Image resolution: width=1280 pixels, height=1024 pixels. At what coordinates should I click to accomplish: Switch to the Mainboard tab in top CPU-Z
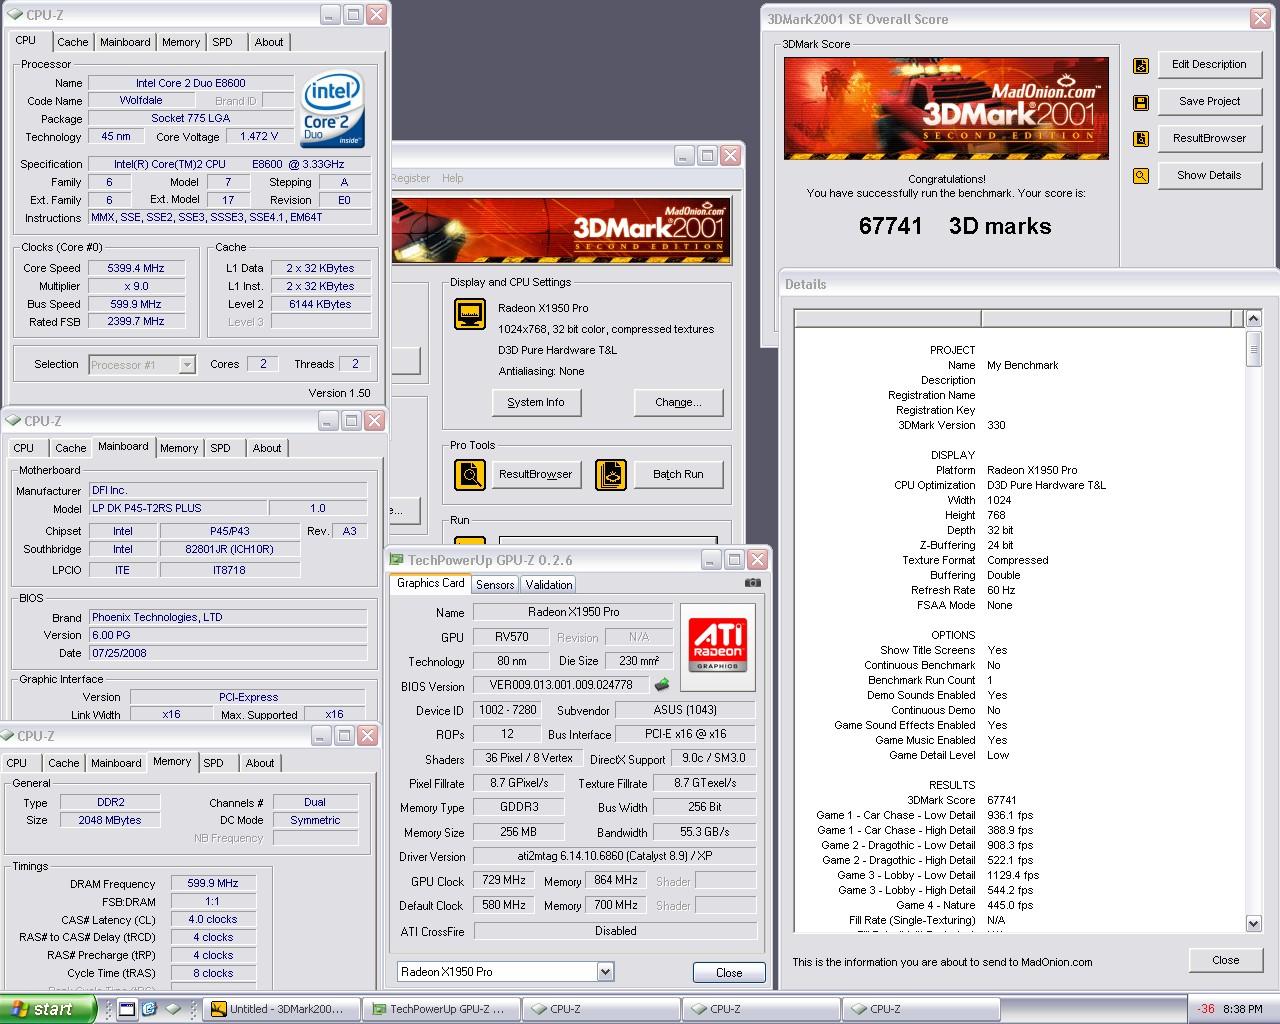(125, 42)
